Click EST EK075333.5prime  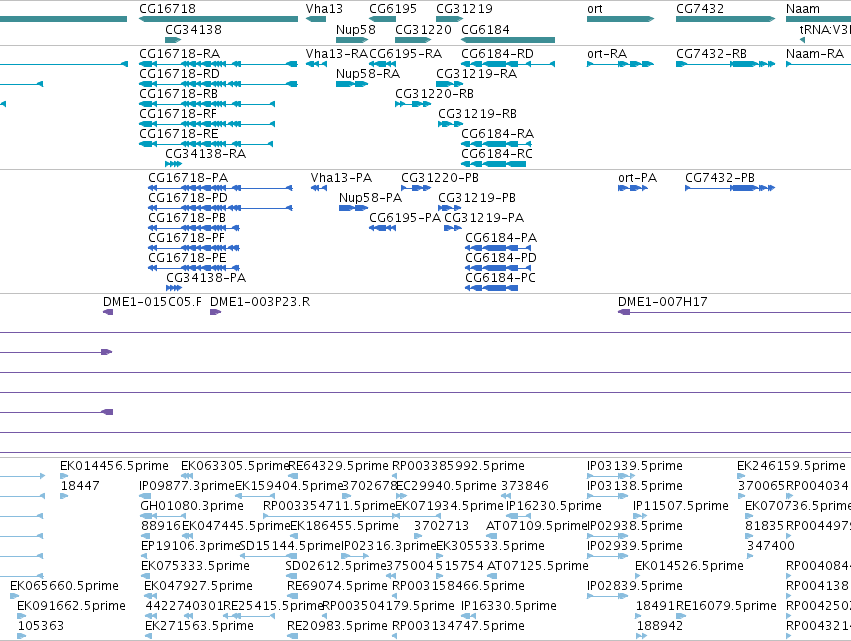195,566
